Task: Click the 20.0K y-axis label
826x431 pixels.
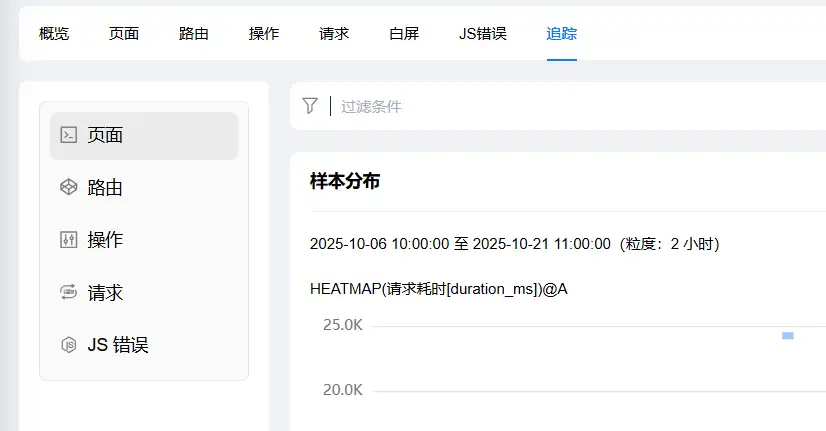Action: (x=342, y=390)
